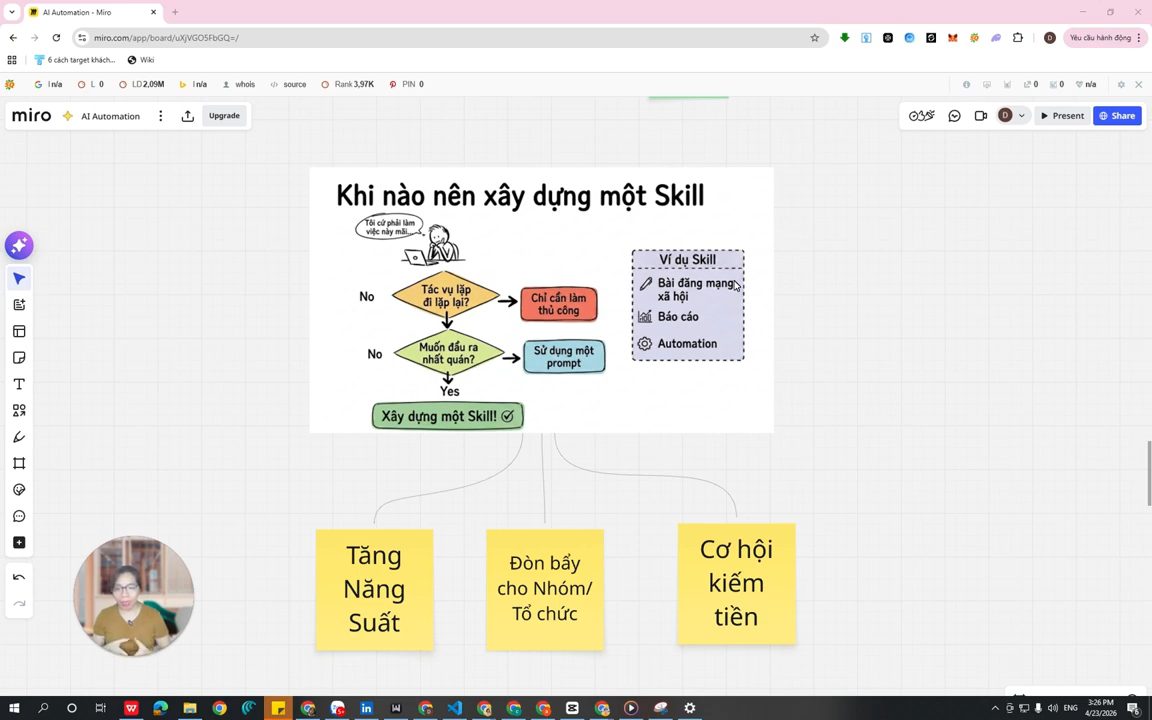1152x720 pixels.
Task: Open a new browser tab
Action: 175,12
